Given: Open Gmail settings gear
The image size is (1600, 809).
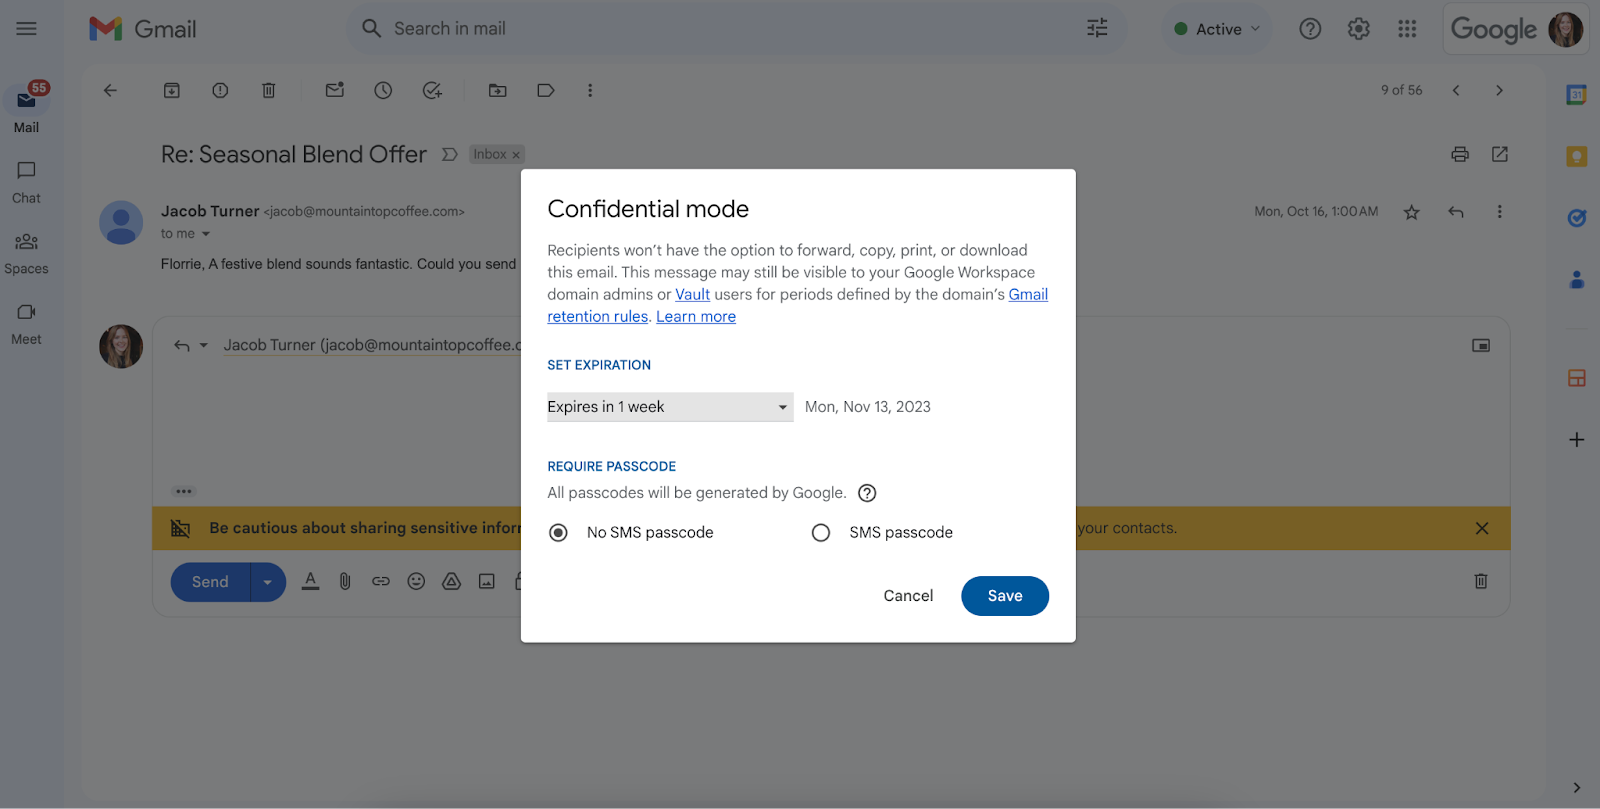Looking at the screenshot, I should pyautogui.click(x=1358, y=29).
